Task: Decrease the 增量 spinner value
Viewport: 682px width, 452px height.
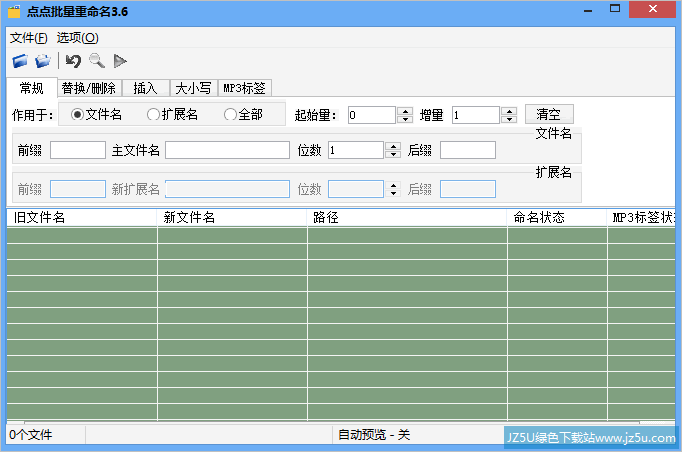Action: [x=509, y=119]
